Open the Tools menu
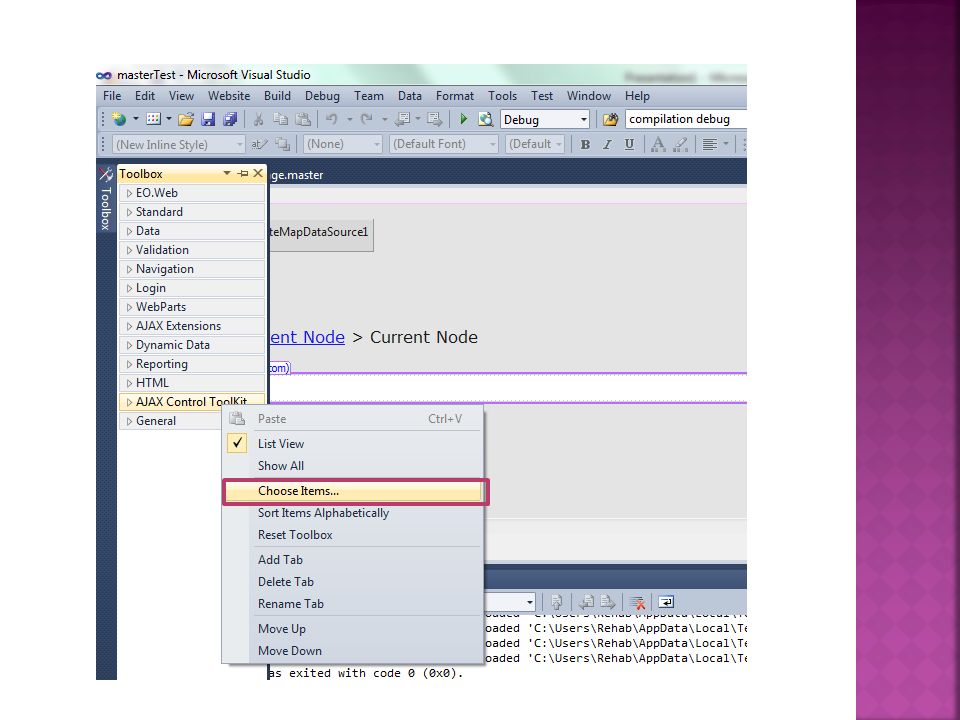Screen dimensions: 960x720 click(x=503, y=96)
